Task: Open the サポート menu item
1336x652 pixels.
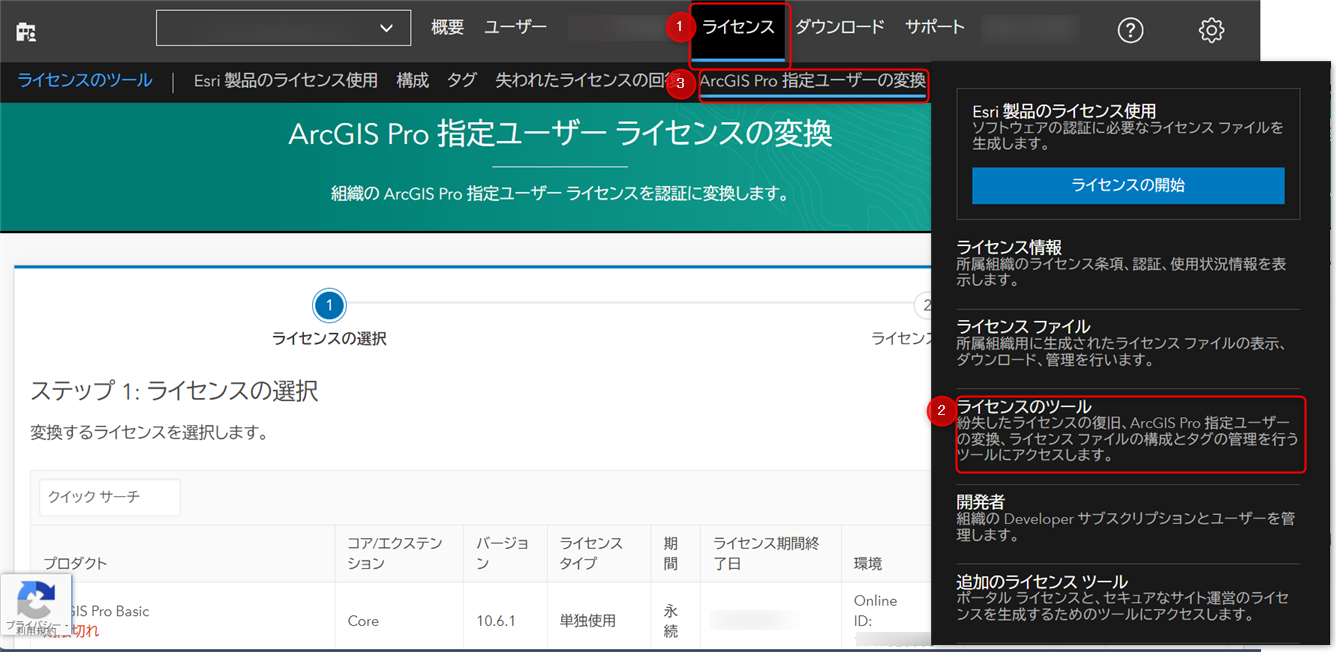Action: tap(935, 28)
